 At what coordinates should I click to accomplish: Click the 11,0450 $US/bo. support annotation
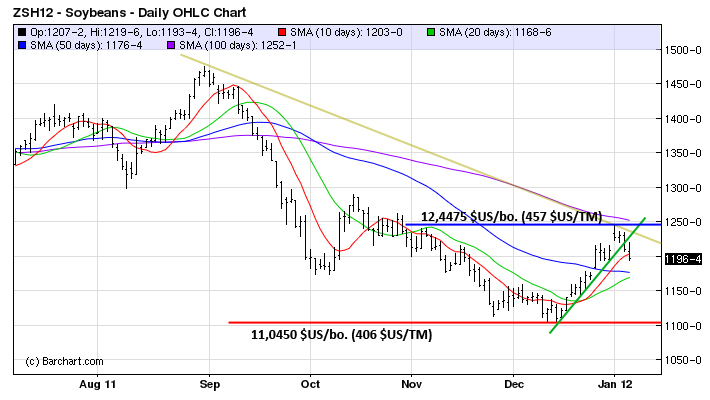[x=341, y=334]
